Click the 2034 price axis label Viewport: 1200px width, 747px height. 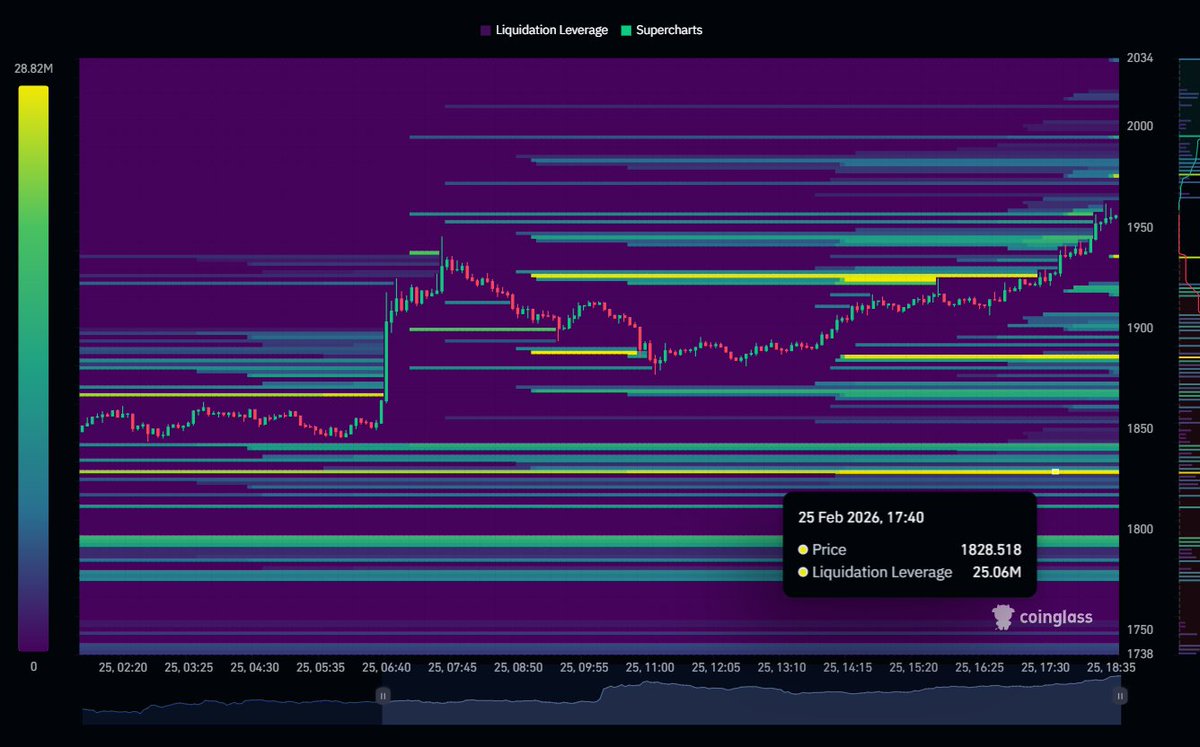pos(1139,59)
